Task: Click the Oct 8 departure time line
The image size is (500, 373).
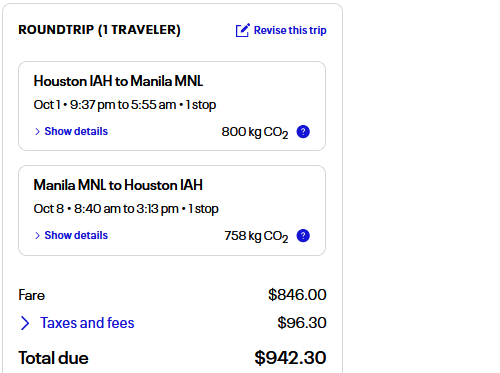Action: 126,209
